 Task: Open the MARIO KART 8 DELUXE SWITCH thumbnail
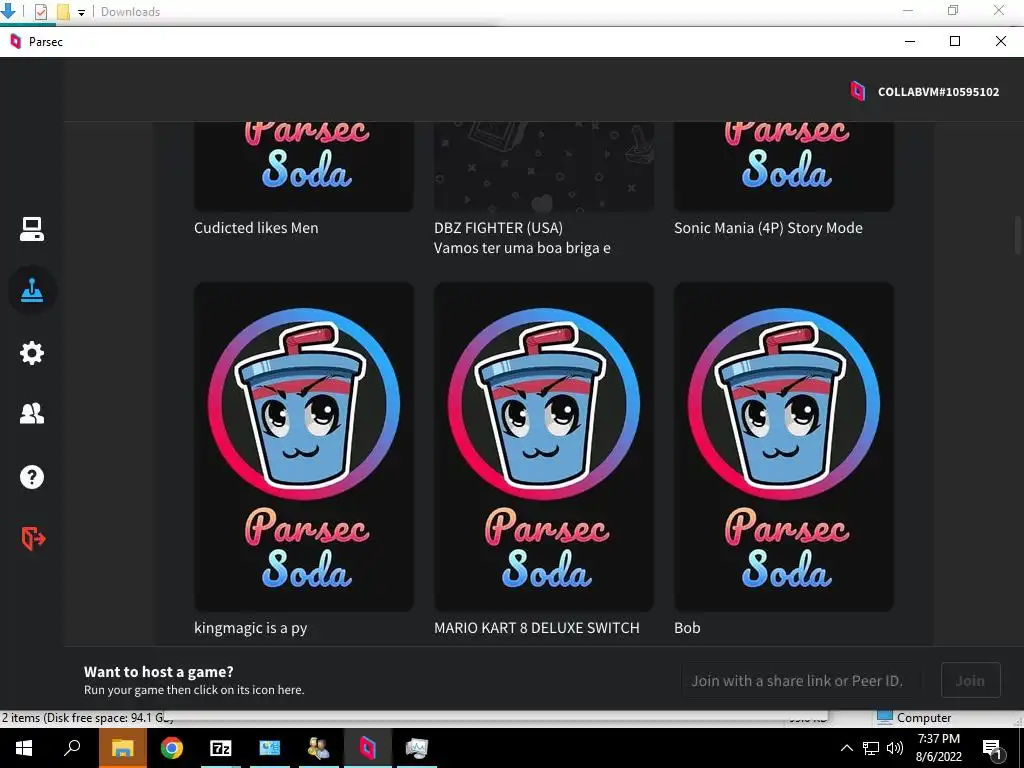pos(544,447)
